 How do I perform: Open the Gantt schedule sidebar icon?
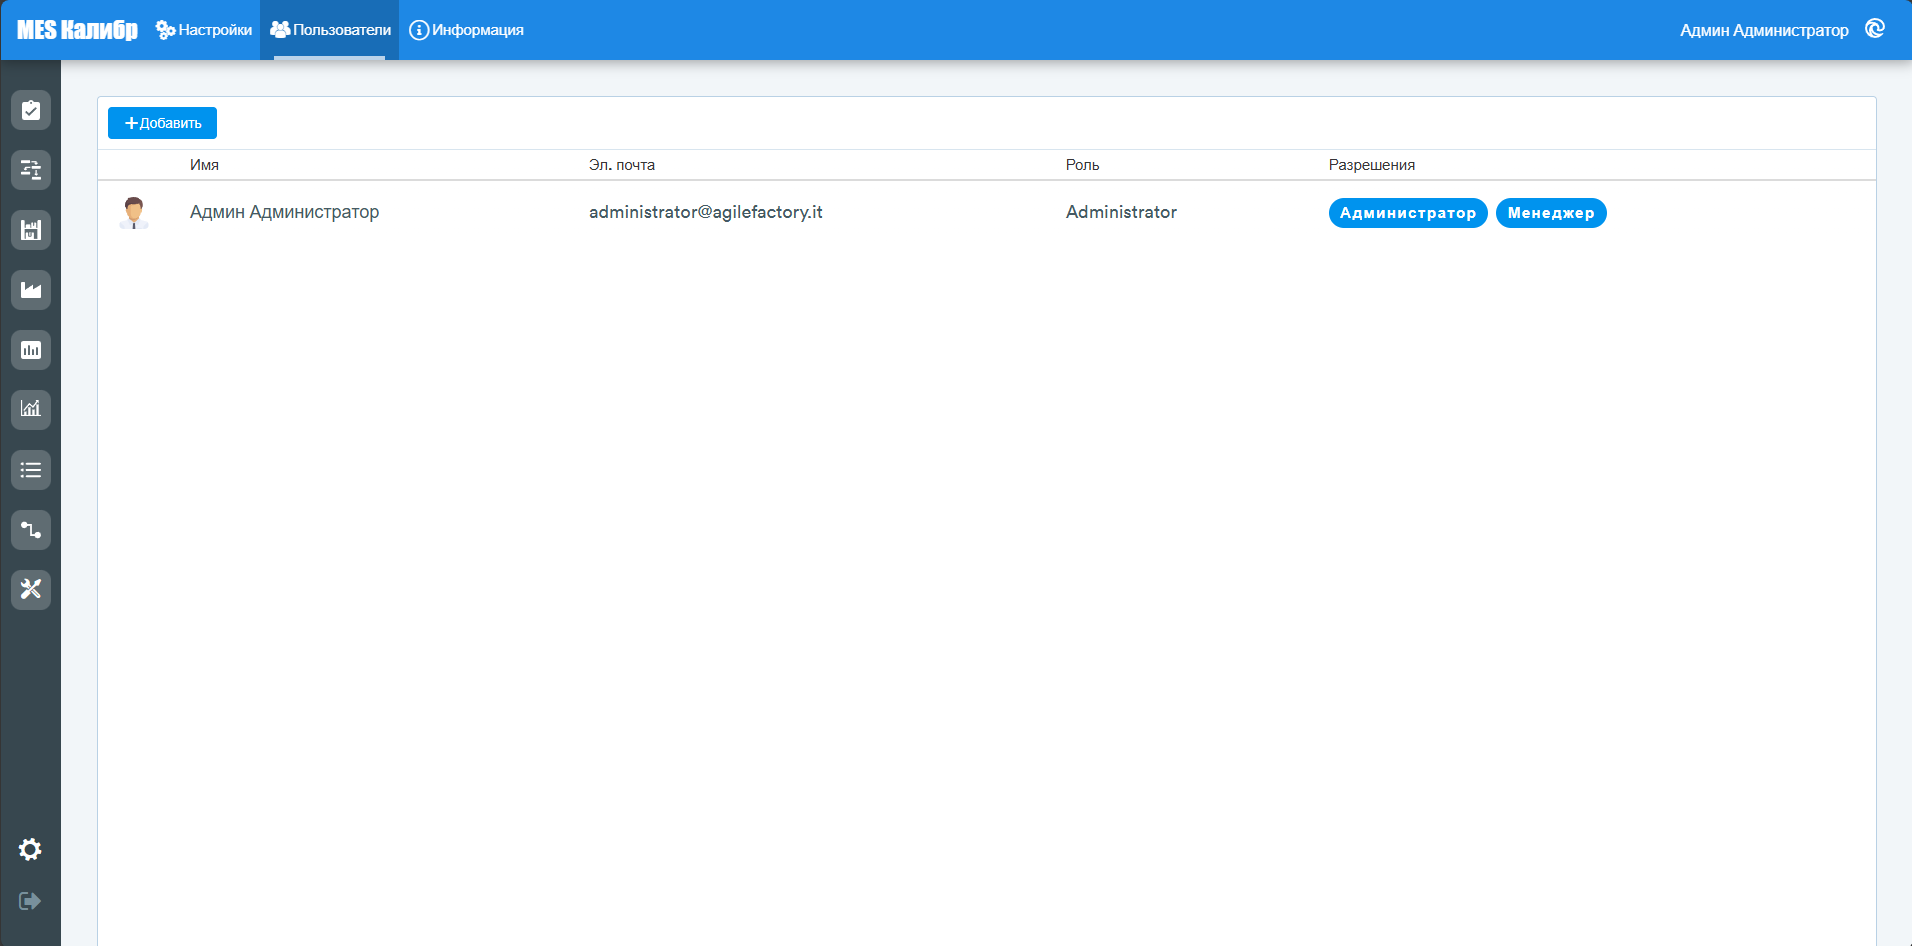click(x=31, y=170)
